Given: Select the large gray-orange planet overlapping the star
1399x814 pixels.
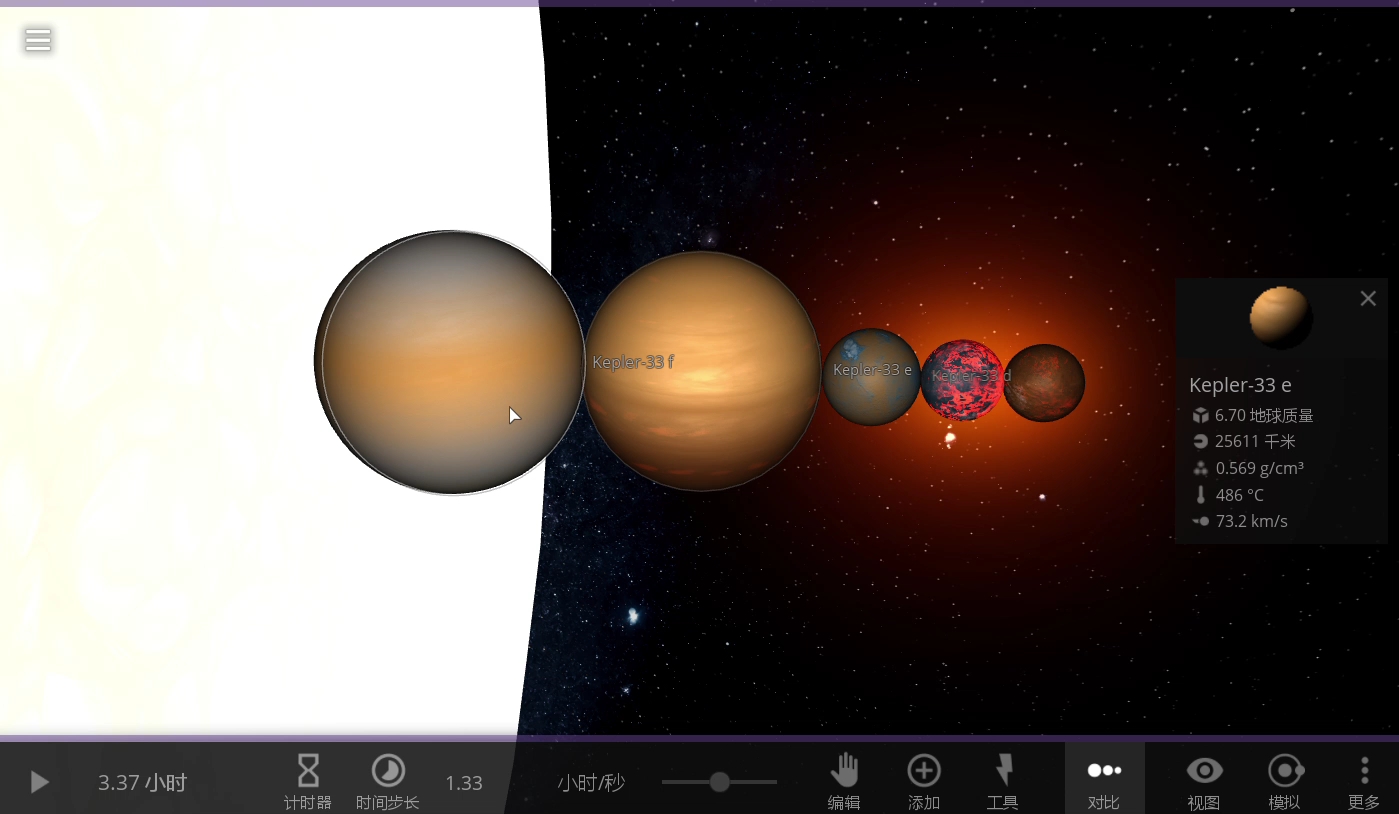Looking at the screenshot, I should (x=450, y=362).
